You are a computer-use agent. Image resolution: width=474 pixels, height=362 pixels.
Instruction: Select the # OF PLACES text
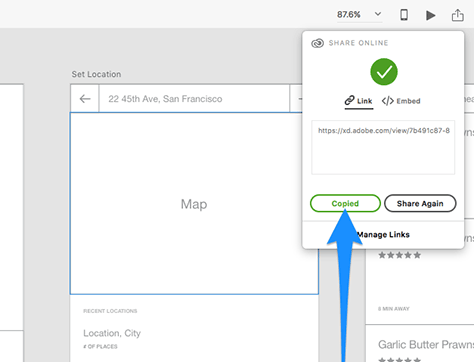click(100, 347)
